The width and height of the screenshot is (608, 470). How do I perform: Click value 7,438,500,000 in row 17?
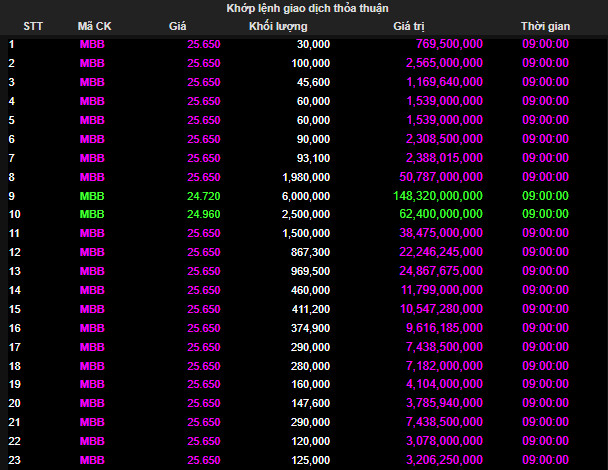pyautogui.click(x=444, y=347)
